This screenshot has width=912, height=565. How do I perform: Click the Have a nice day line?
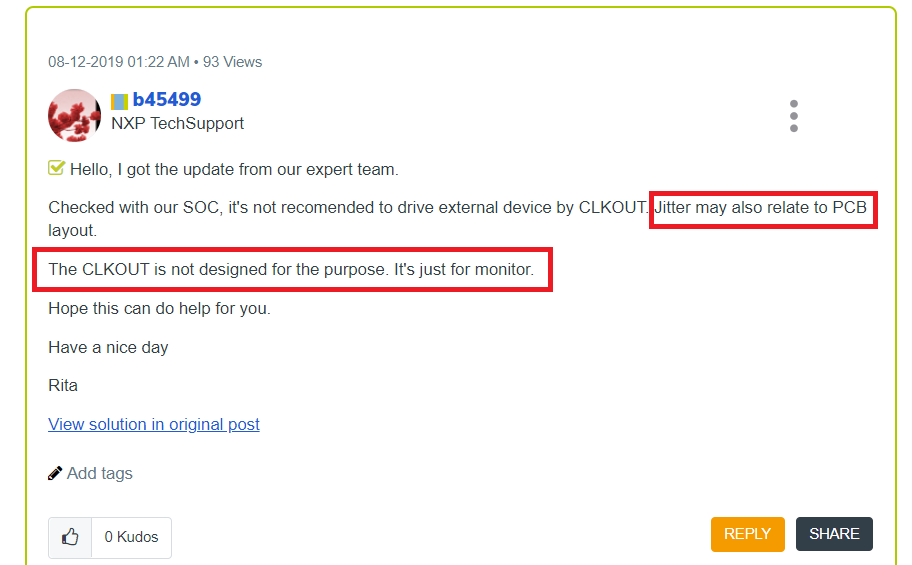108,347
